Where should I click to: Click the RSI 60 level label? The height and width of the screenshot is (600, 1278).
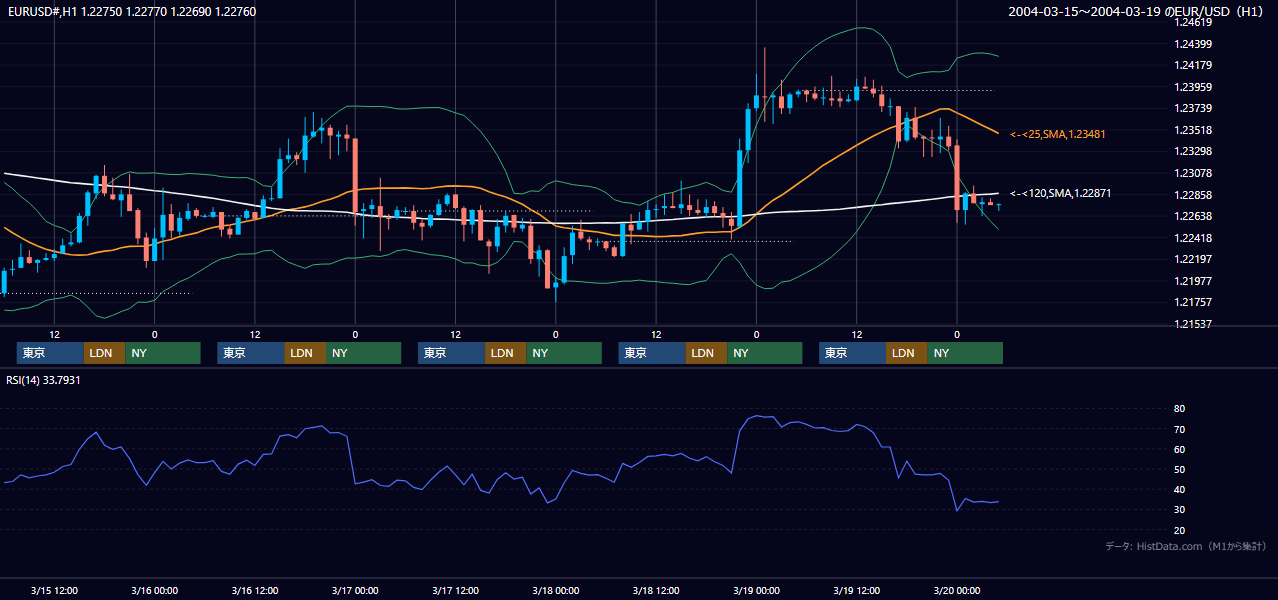(x=1179, y=449)
